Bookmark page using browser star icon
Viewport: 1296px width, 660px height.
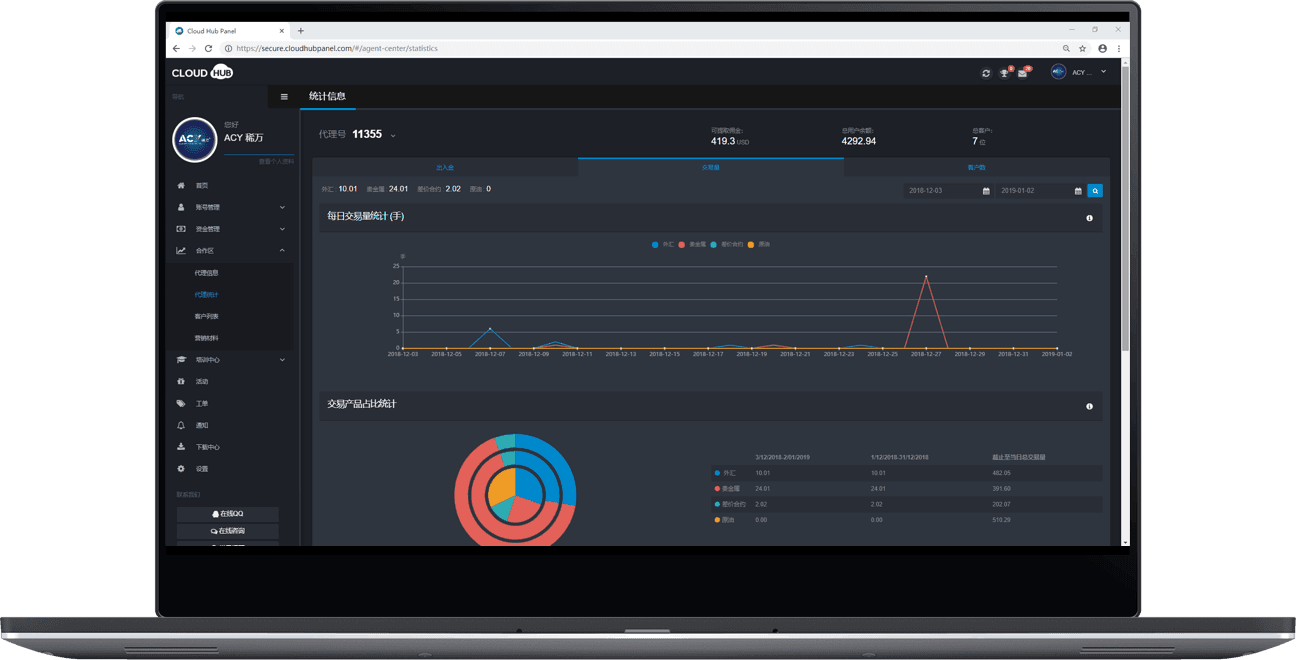[x=1082, y=48]
